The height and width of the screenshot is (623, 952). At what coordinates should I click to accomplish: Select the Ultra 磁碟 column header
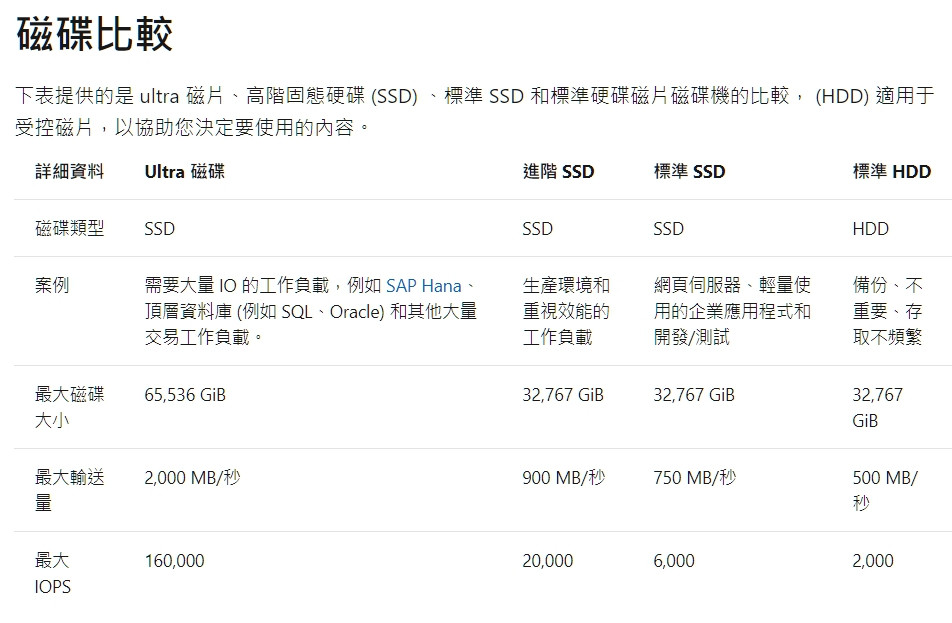pyautogui.click(x=185, y=172)
